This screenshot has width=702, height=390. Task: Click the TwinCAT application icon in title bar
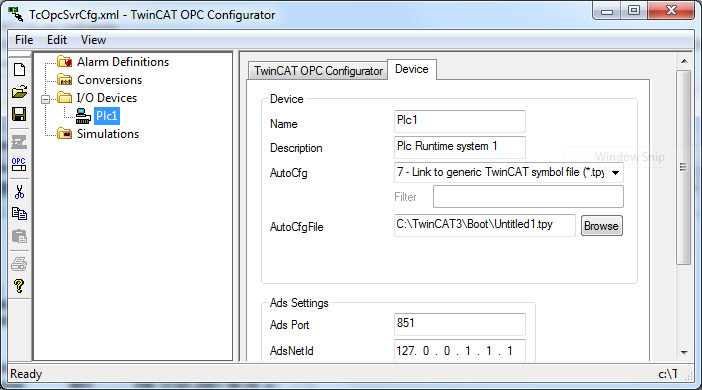16,14
